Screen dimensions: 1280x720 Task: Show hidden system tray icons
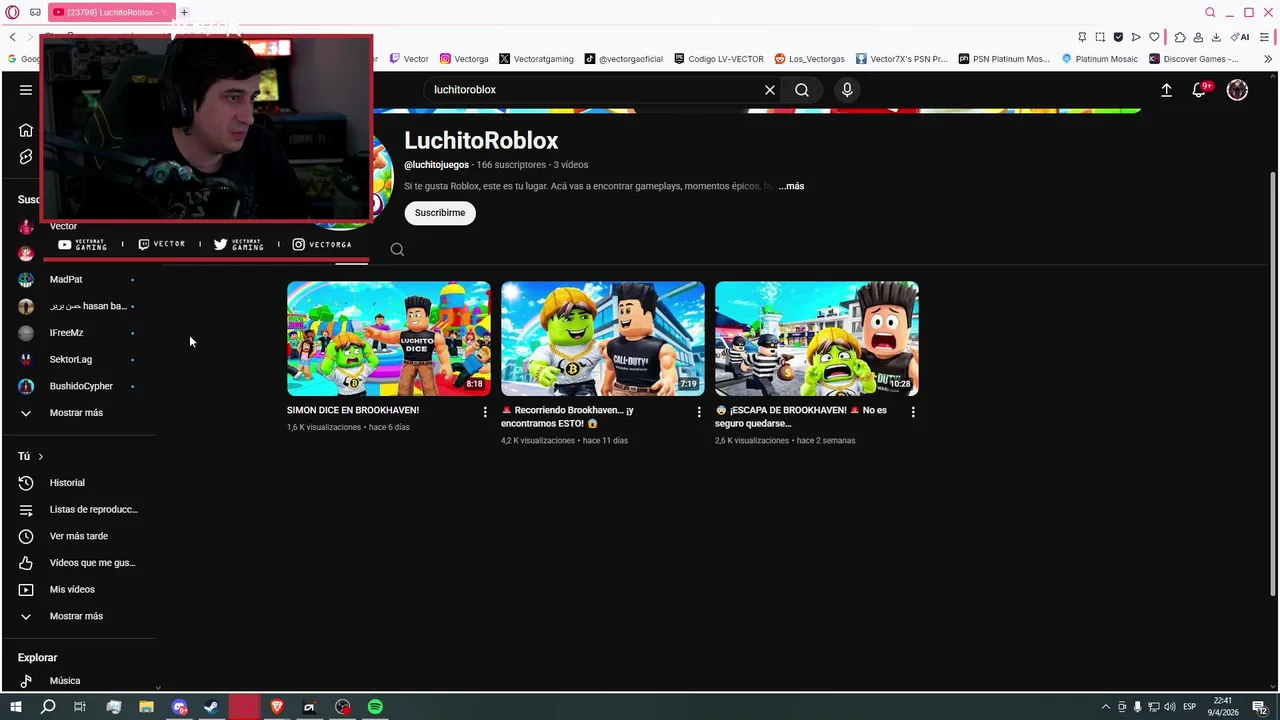pyautogui.click(x=1105, y=707)
